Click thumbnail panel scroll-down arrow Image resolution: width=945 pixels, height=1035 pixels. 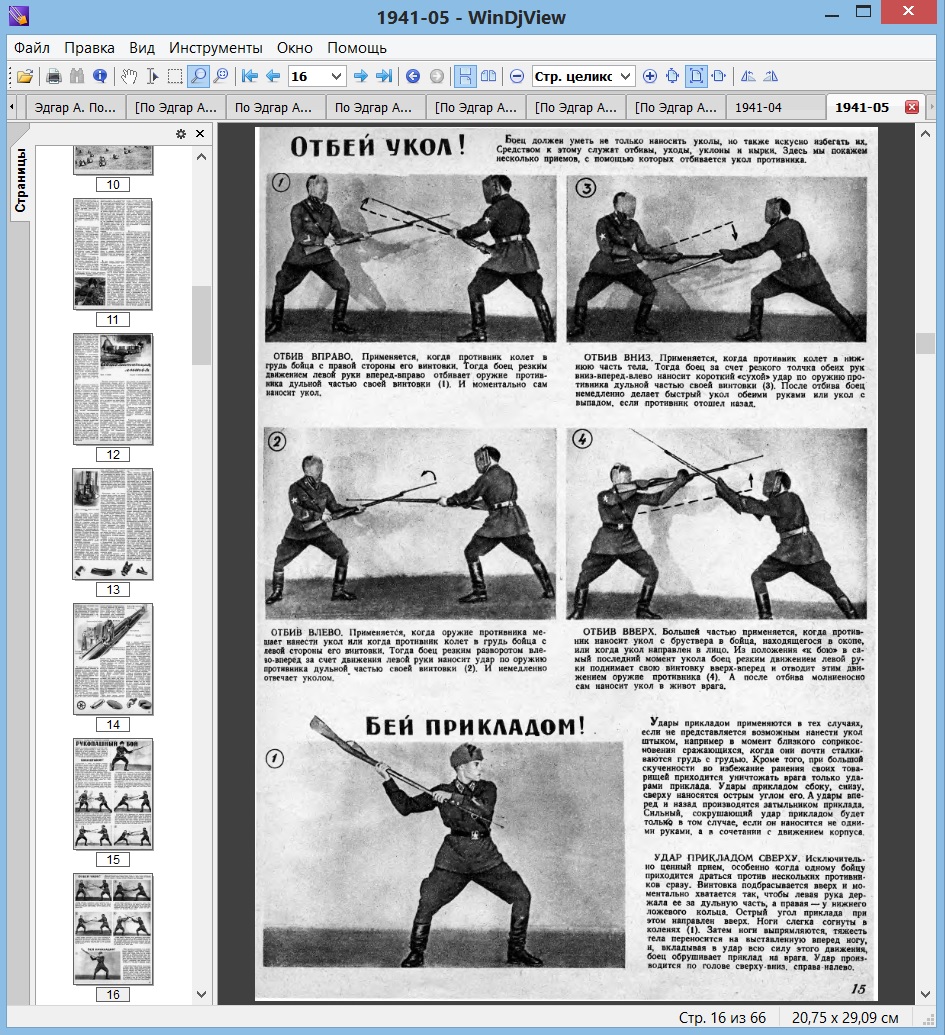pos(202,994)
